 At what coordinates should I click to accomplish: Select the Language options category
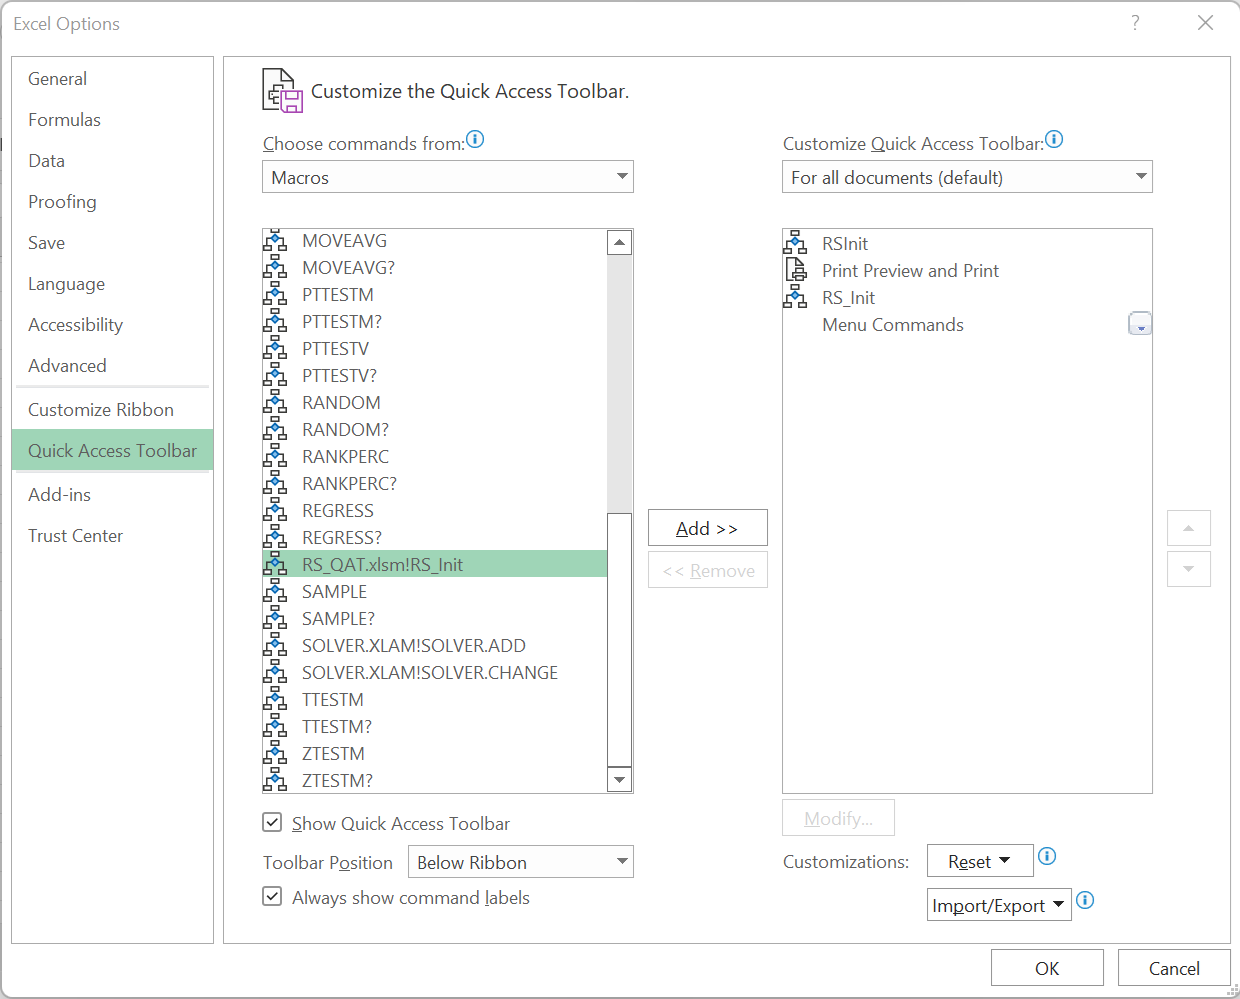coord(113,284)
